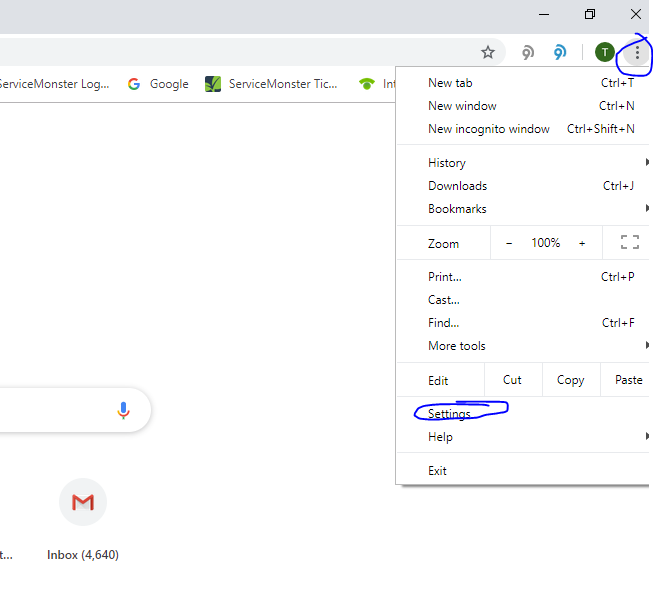Restore down the Chrome window

pyautogui.click(x=590, y=15)
